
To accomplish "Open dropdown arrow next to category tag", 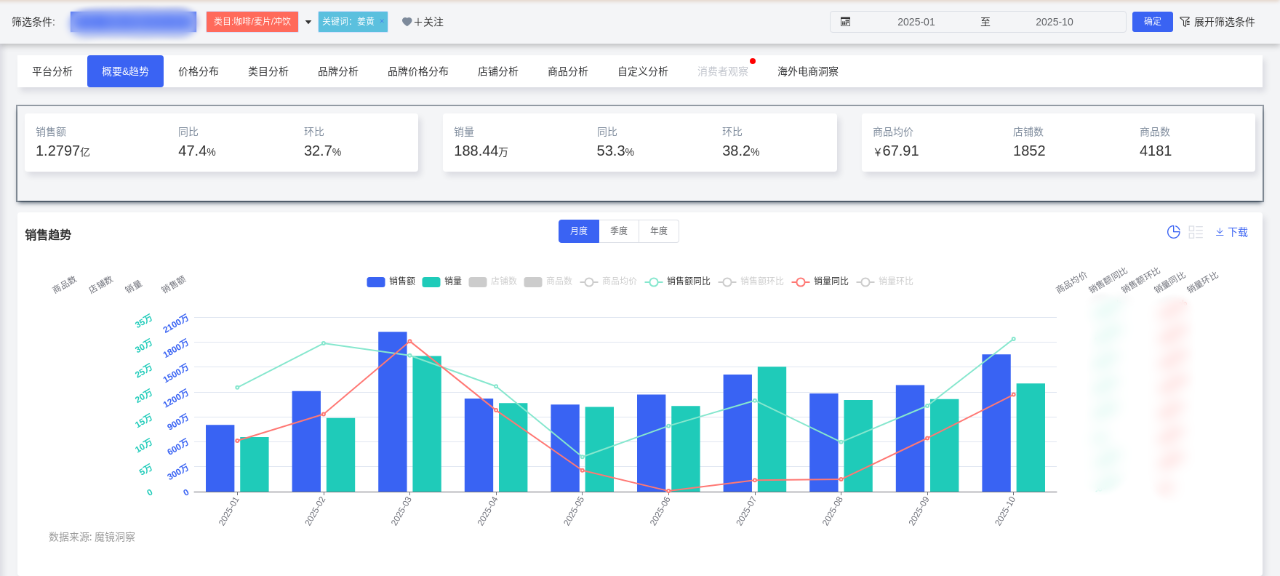I will point(308,22).
